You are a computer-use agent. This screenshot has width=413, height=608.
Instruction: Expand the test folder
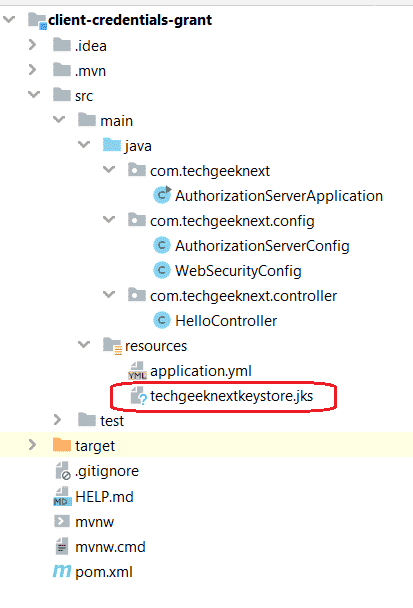(57, 420)
